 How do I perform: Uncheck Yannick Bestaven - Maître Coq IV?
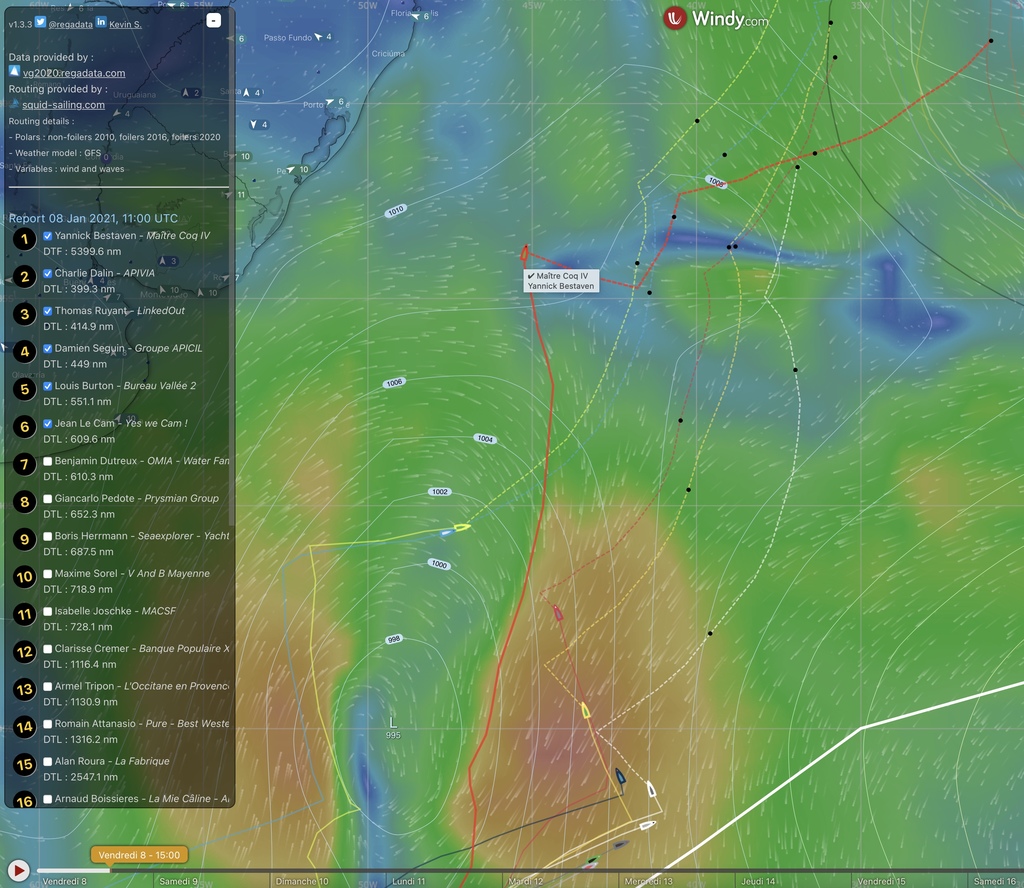point(48,236)
